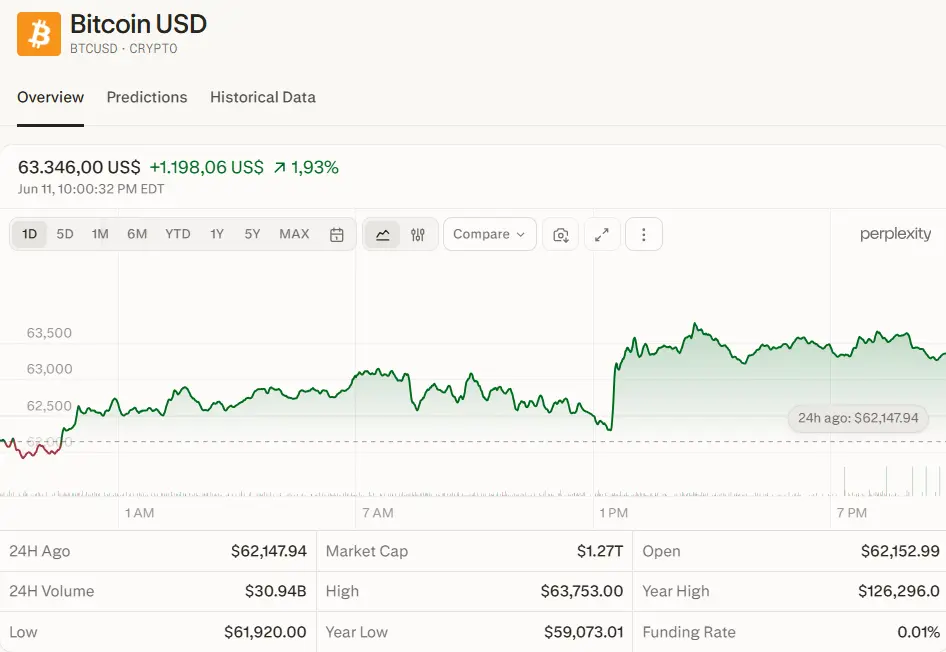Click the 63.346,00 US$ price
The image size is (946, 652).
[x=79, y=167]
